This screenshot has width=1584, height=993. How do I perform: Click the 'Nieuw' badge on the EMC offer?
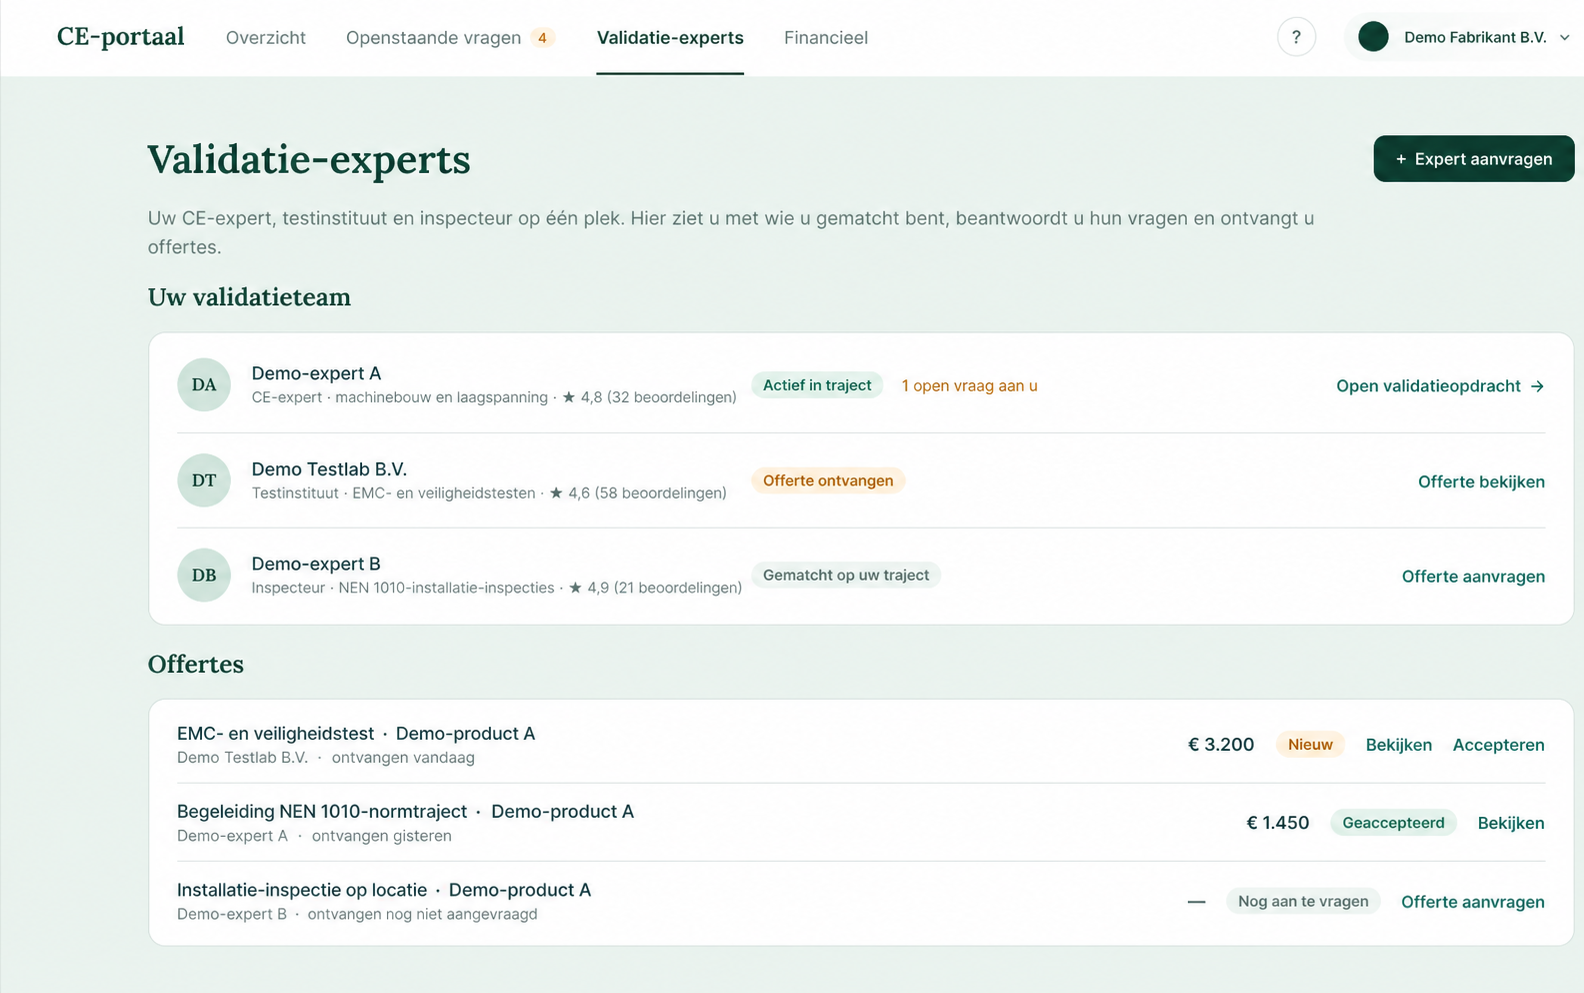pyautogui.click(x=1310, y=744)
